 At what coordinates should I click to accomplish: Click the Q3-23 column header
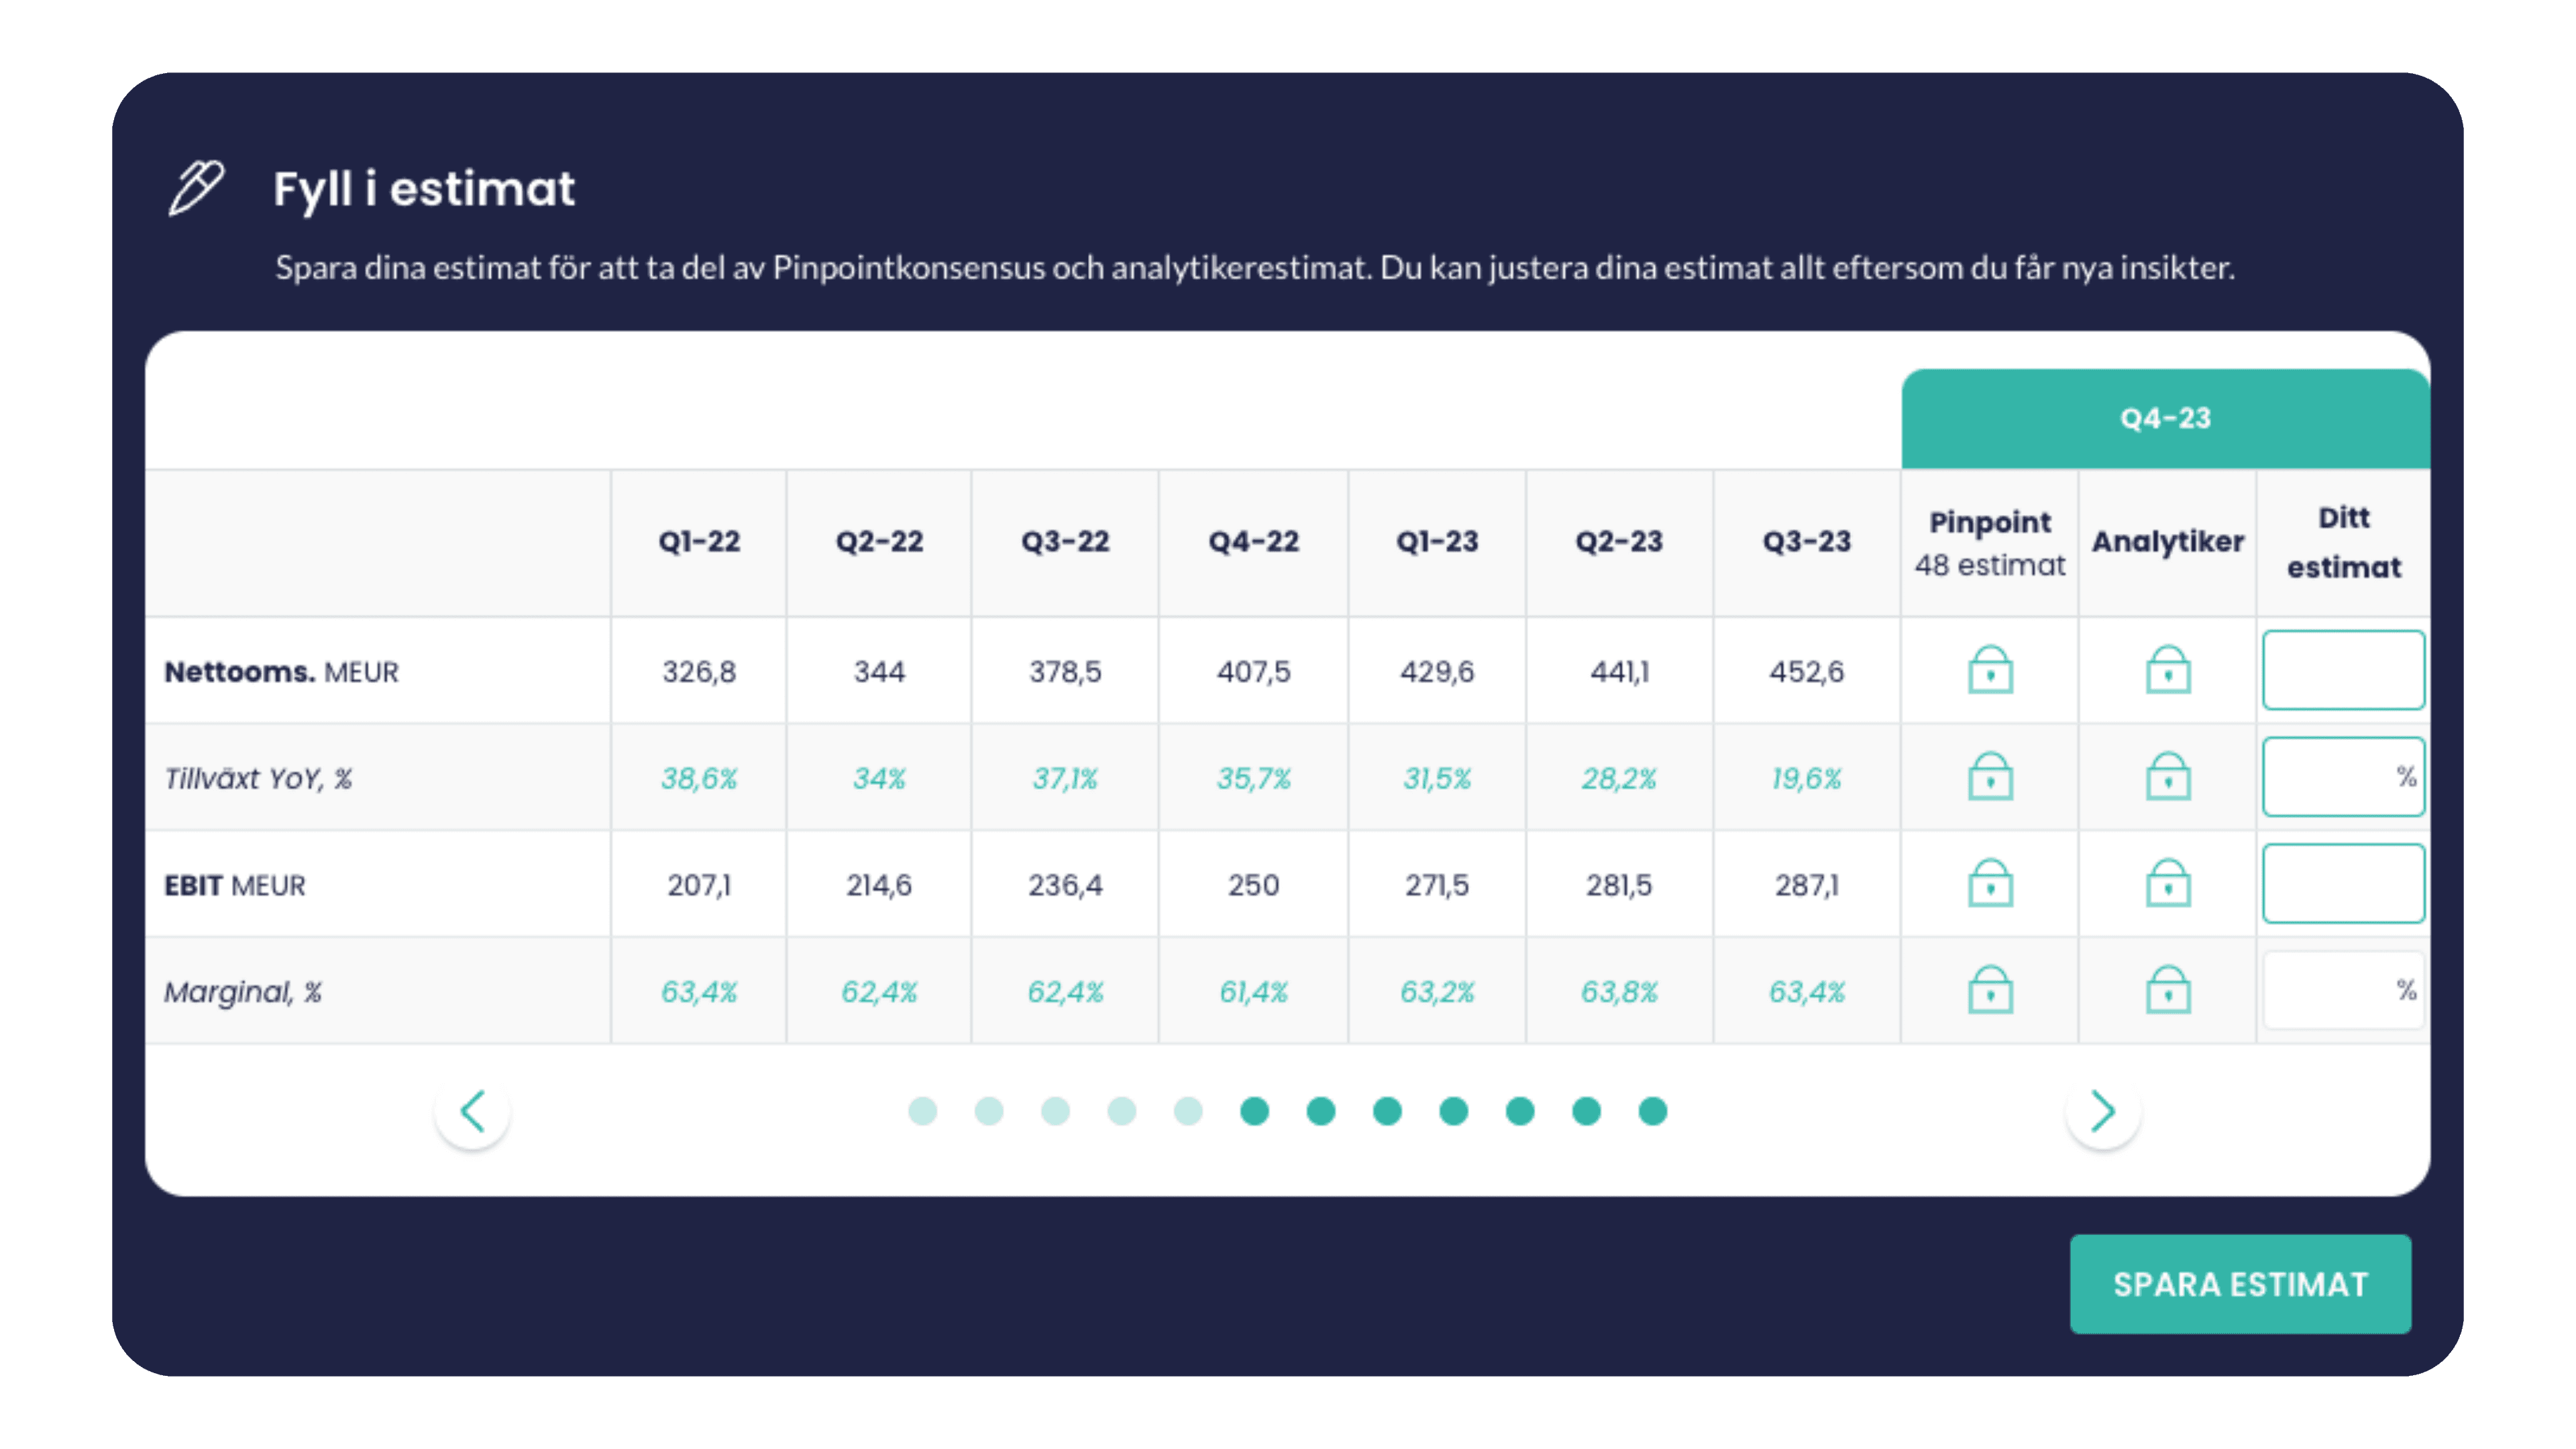pyautogui.click(x=1806, y=542)
